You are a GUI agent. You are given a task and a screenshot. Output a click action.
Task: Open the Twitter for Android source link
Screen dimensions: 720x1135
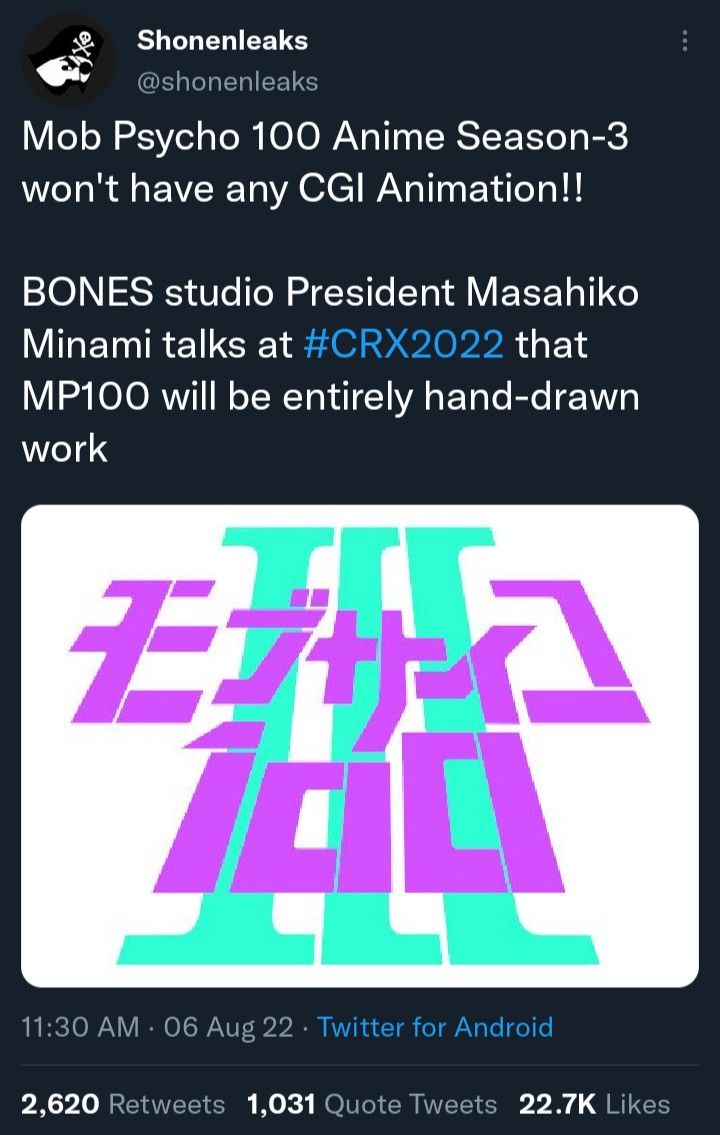click(x=435, y=1026)
